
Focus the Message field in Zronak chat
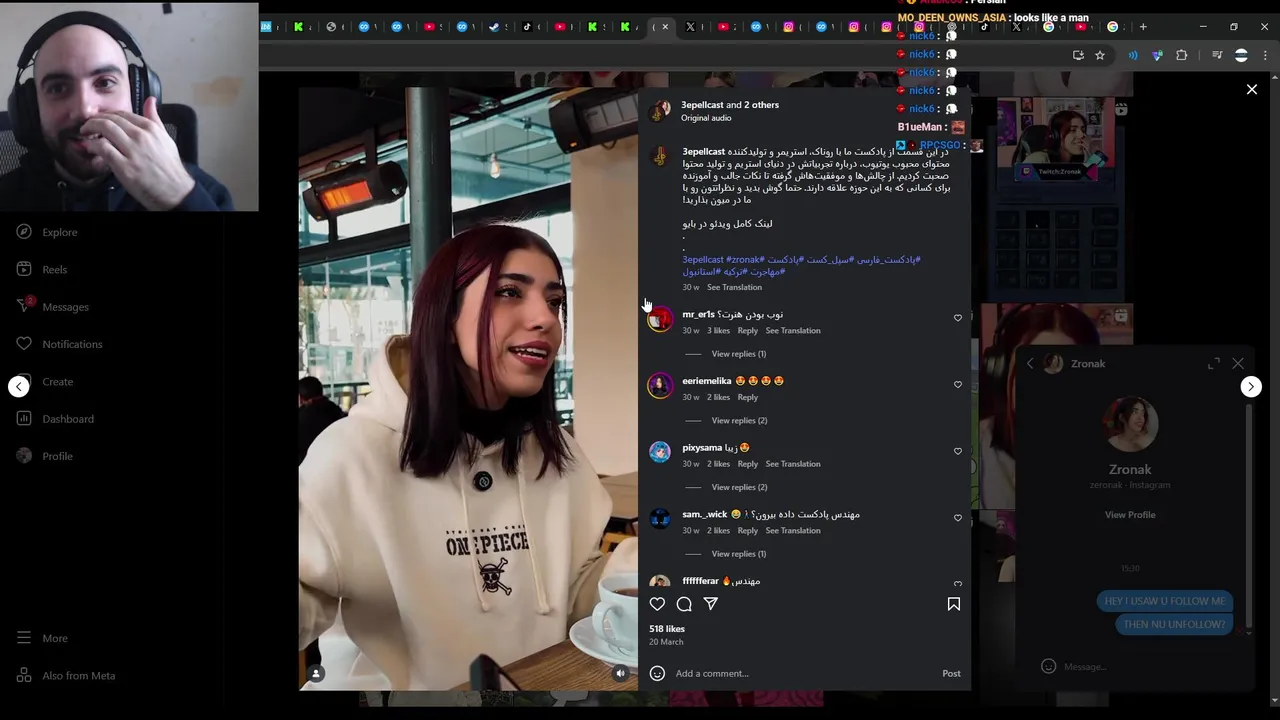1140,667
